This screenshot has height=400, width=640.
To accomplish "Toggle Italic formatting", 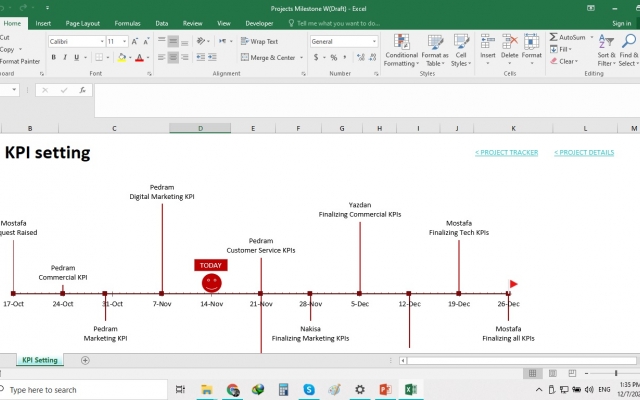I will click(65, 58).
